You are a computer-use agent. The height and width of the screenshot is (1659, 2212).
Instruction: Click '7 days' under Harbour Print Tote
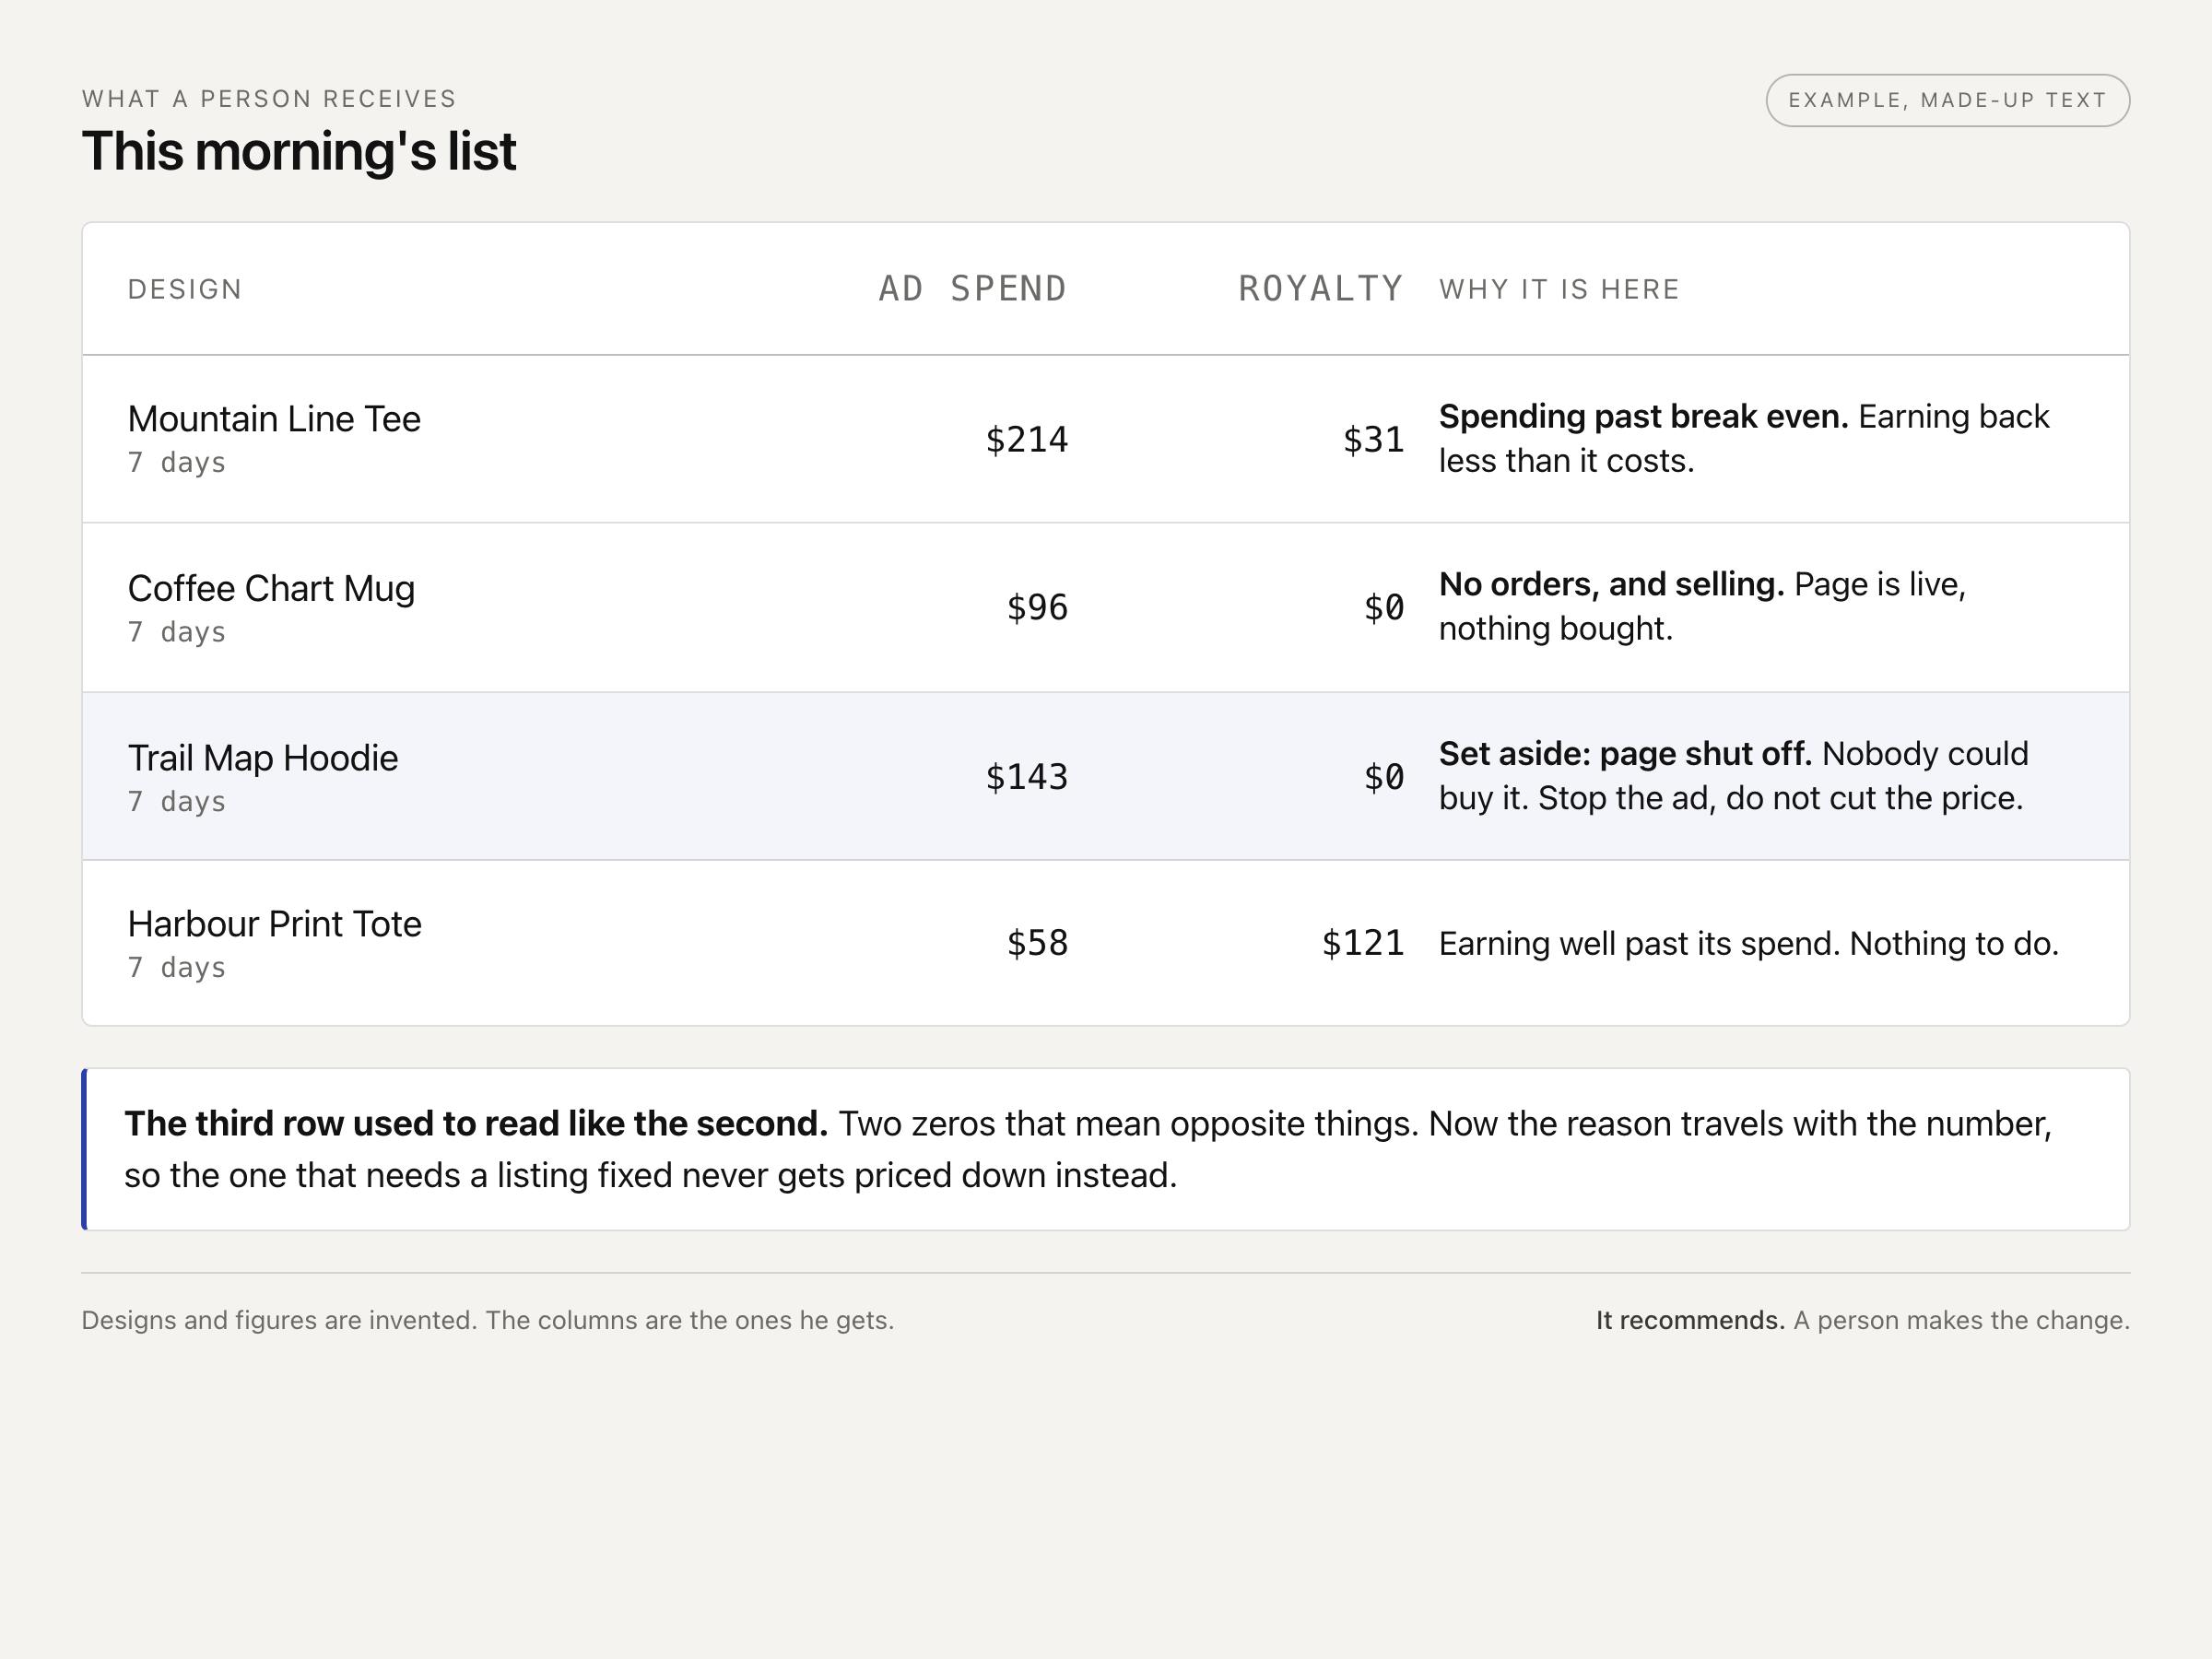coord(177,968)
